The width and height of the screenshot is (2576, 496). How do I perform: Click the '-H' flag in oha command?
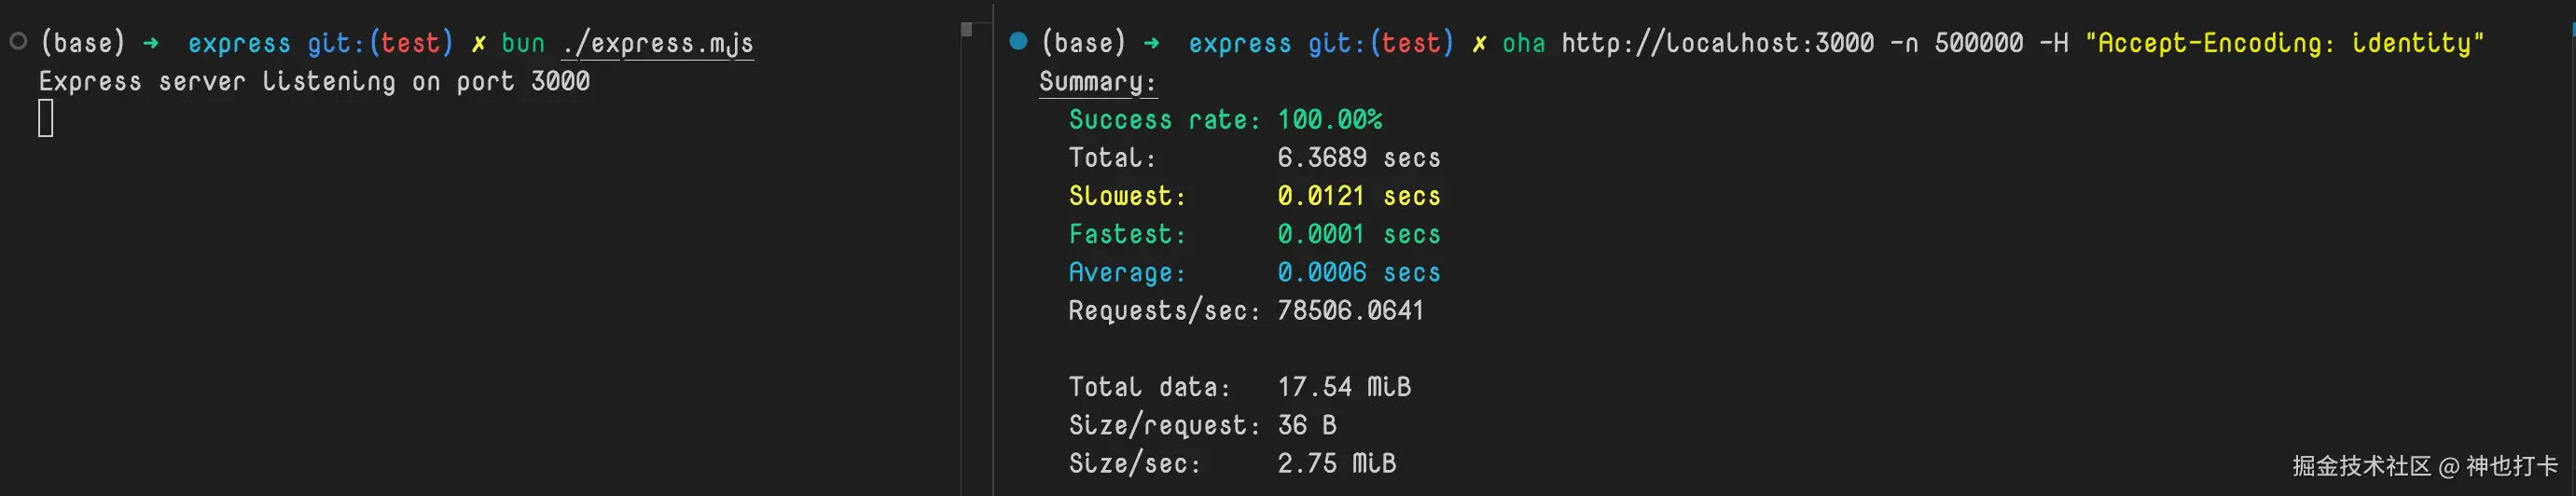[2054, 43]
